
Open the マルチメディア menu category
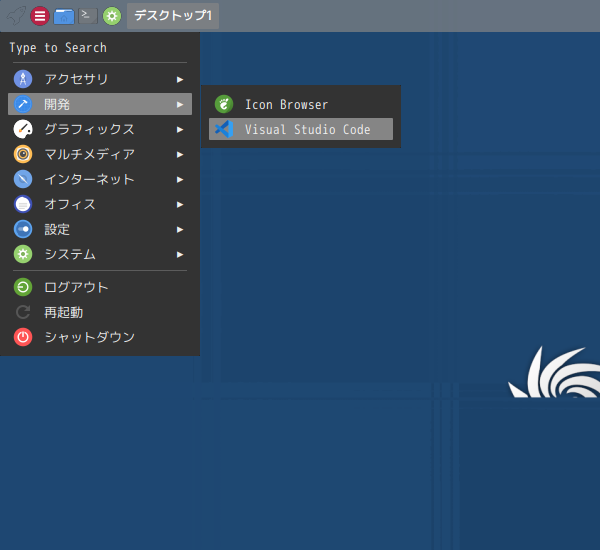[x=100, y=154]
